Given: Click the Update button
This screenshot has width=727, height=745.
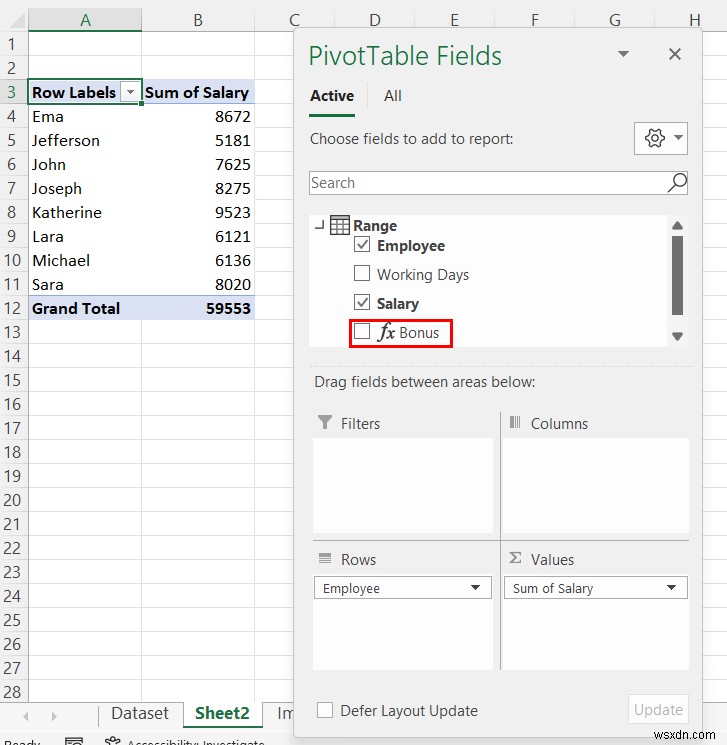Looking at the screenshot, I should [x=658, y=709].
